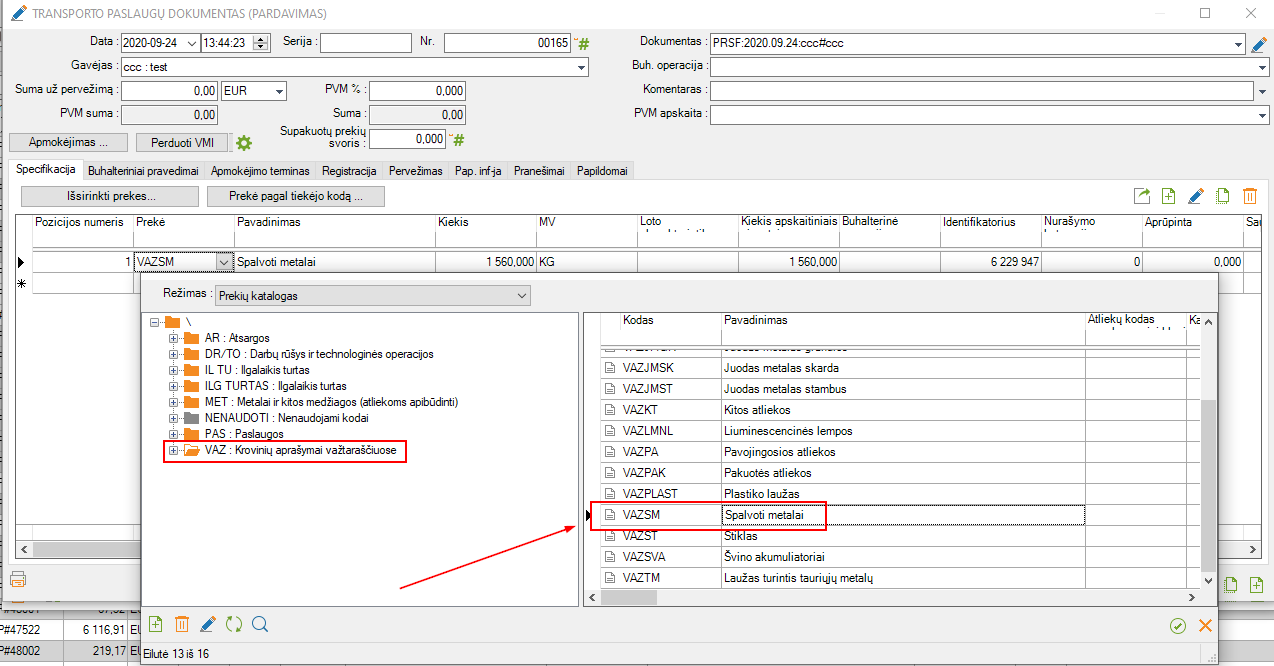Click the blue pencil icon next to Dokumentas field

tap(1259, 44)
